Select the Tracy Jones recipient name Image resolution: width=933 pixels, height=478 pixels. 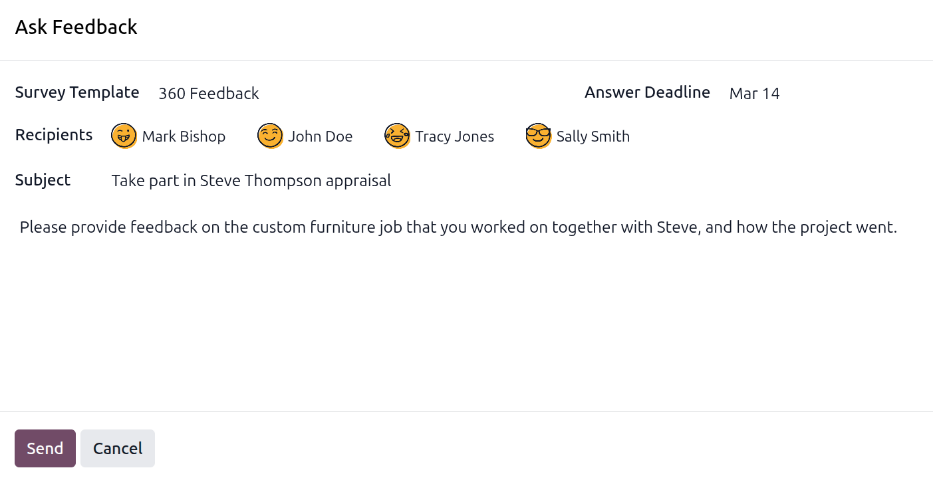pos(454,136)
